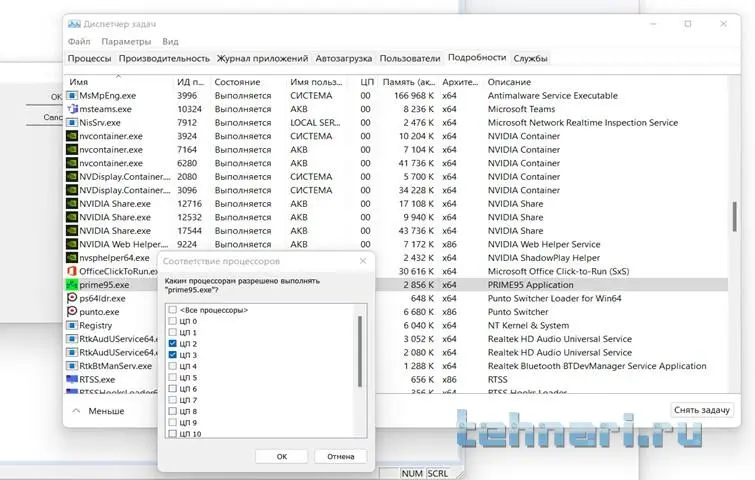Uncheck the ЦП 3 checkbox
This screenshot has height=480, width=755.
click(x=172, y=354)
